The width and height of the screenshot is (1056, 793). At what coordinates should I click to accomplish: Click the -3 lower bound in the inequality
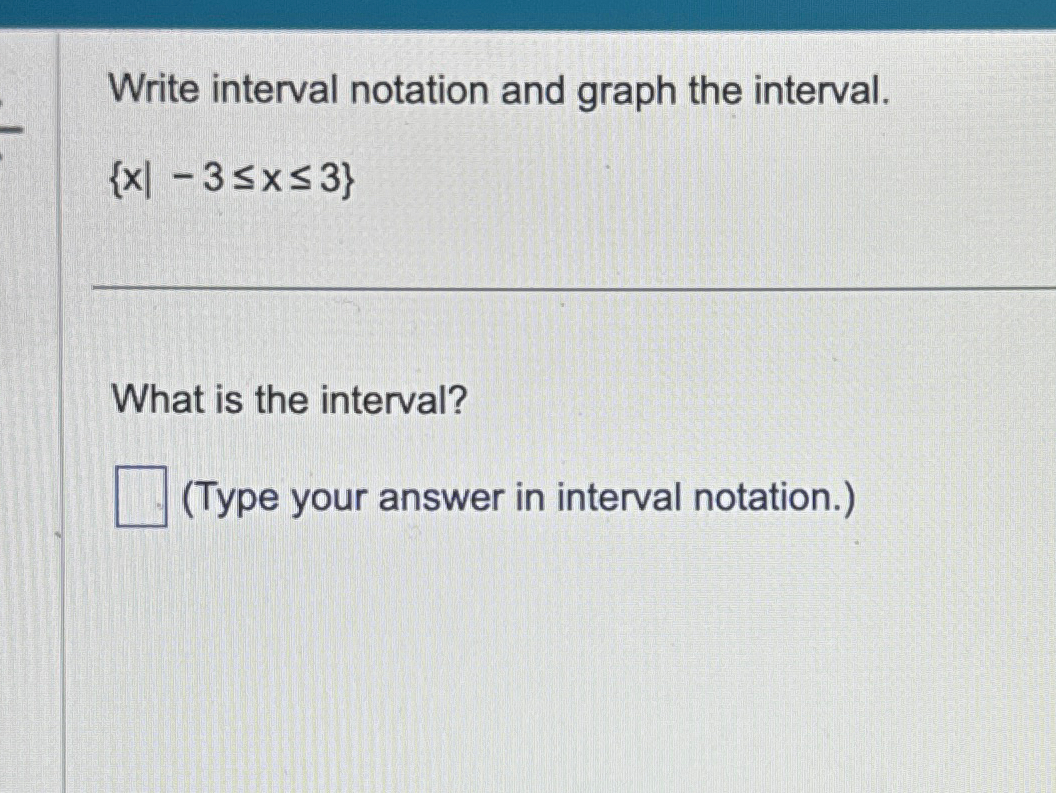pos(198,179)
